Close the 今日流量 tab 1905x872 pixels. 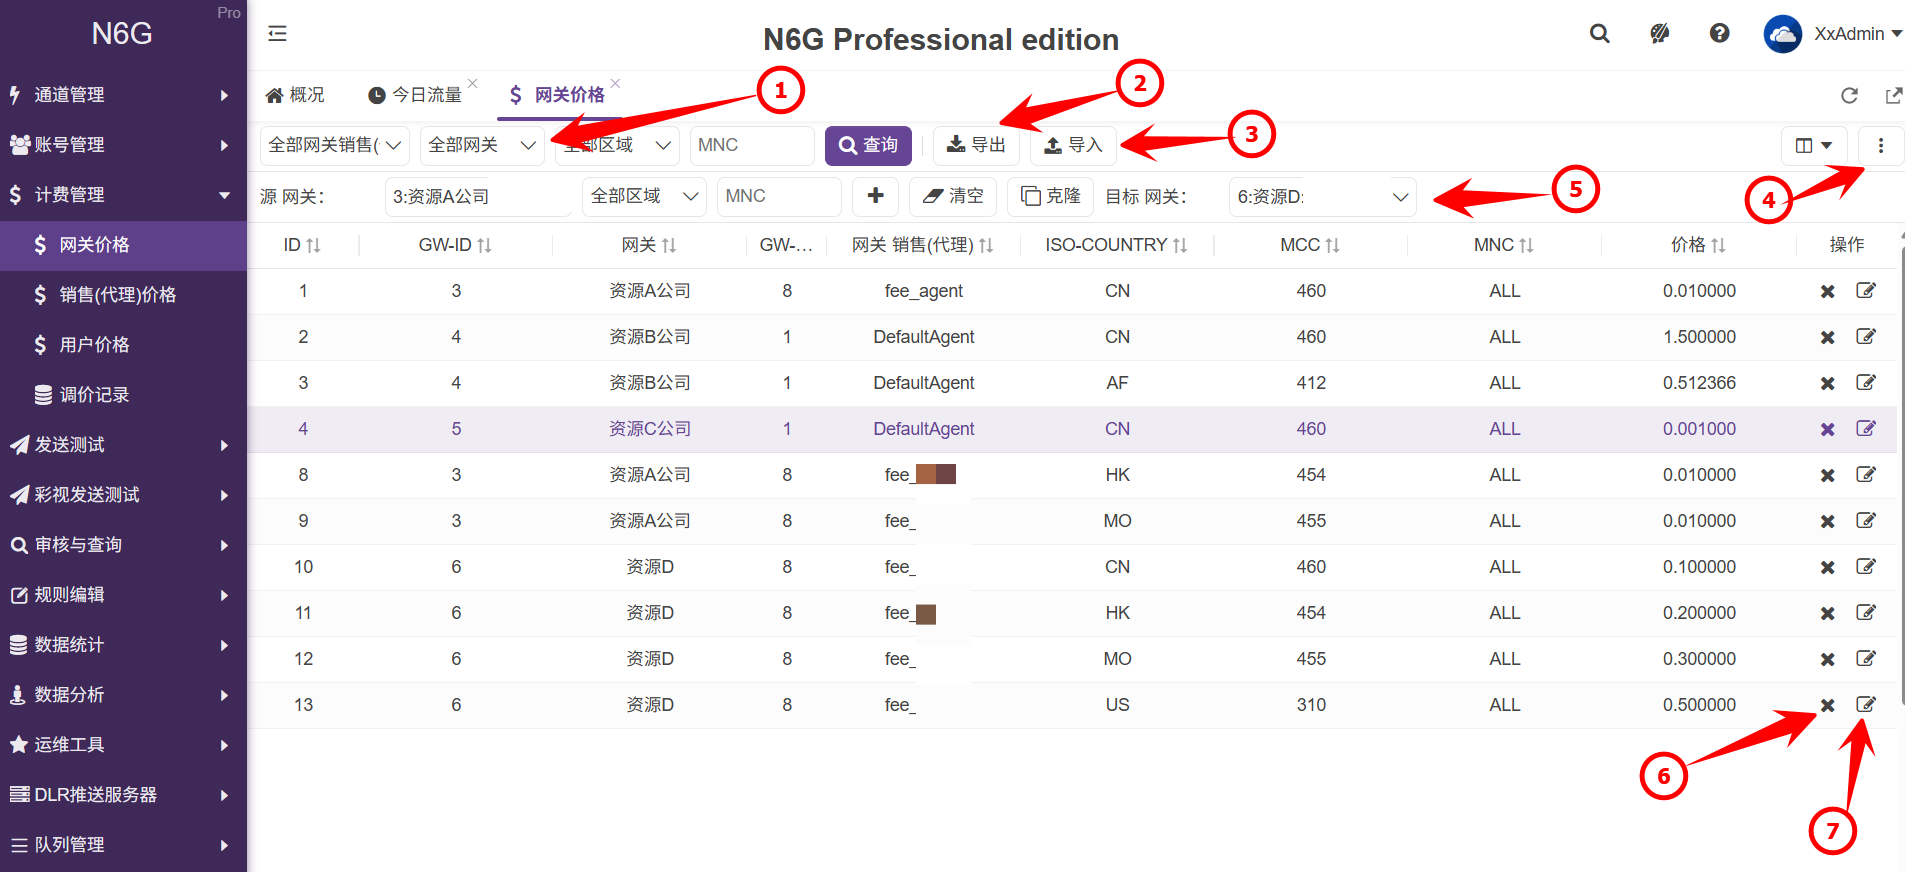(x=473, y=83)
